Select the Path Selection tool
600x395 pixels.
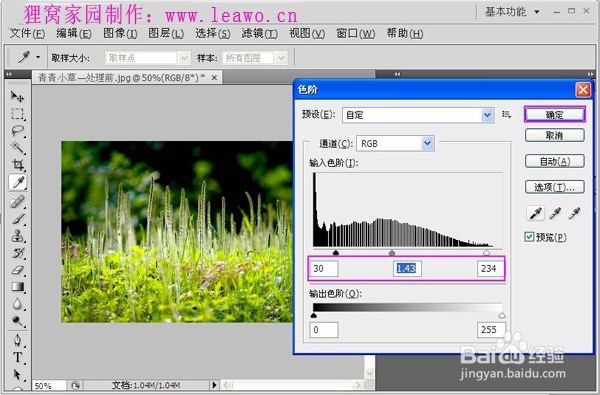[18, 374]
